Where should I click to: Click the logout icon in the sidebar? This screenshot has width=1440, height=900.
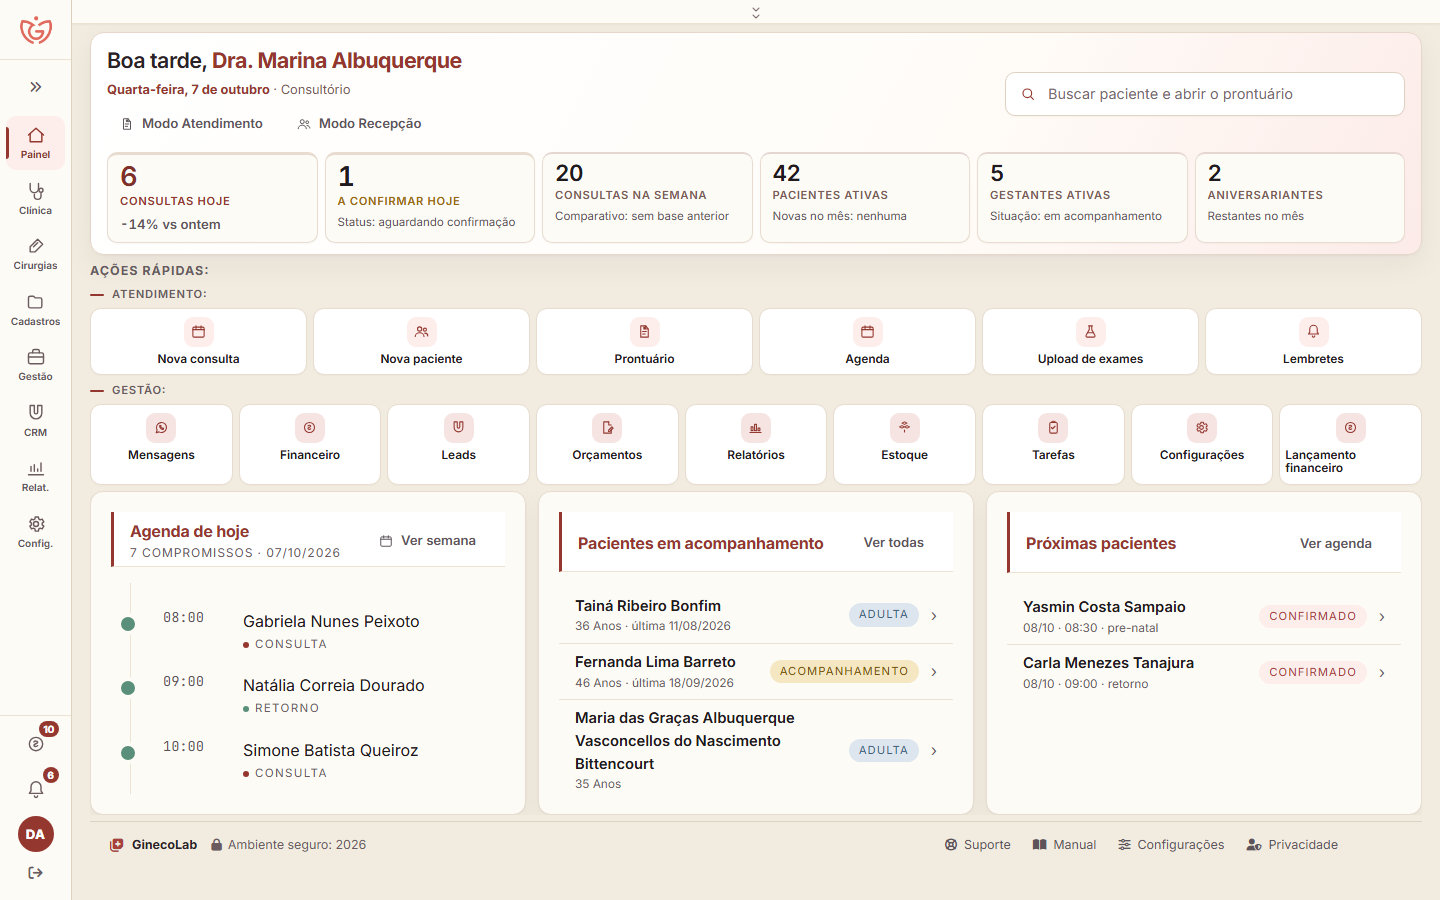[36, 873]
